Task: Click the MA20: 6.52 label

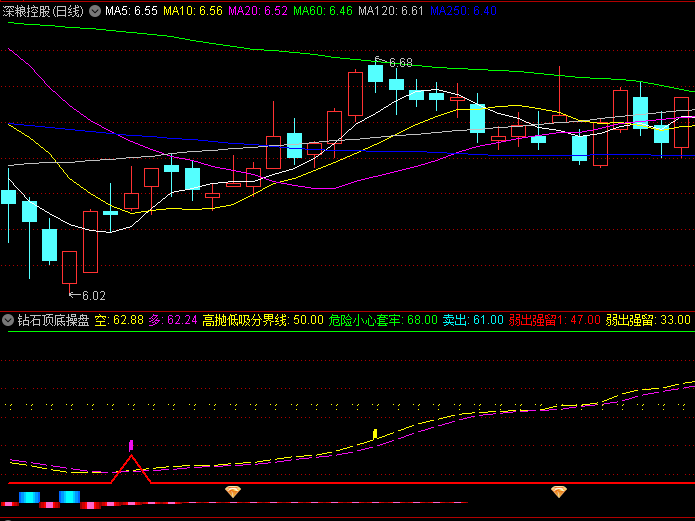Action: pos(258,11)
